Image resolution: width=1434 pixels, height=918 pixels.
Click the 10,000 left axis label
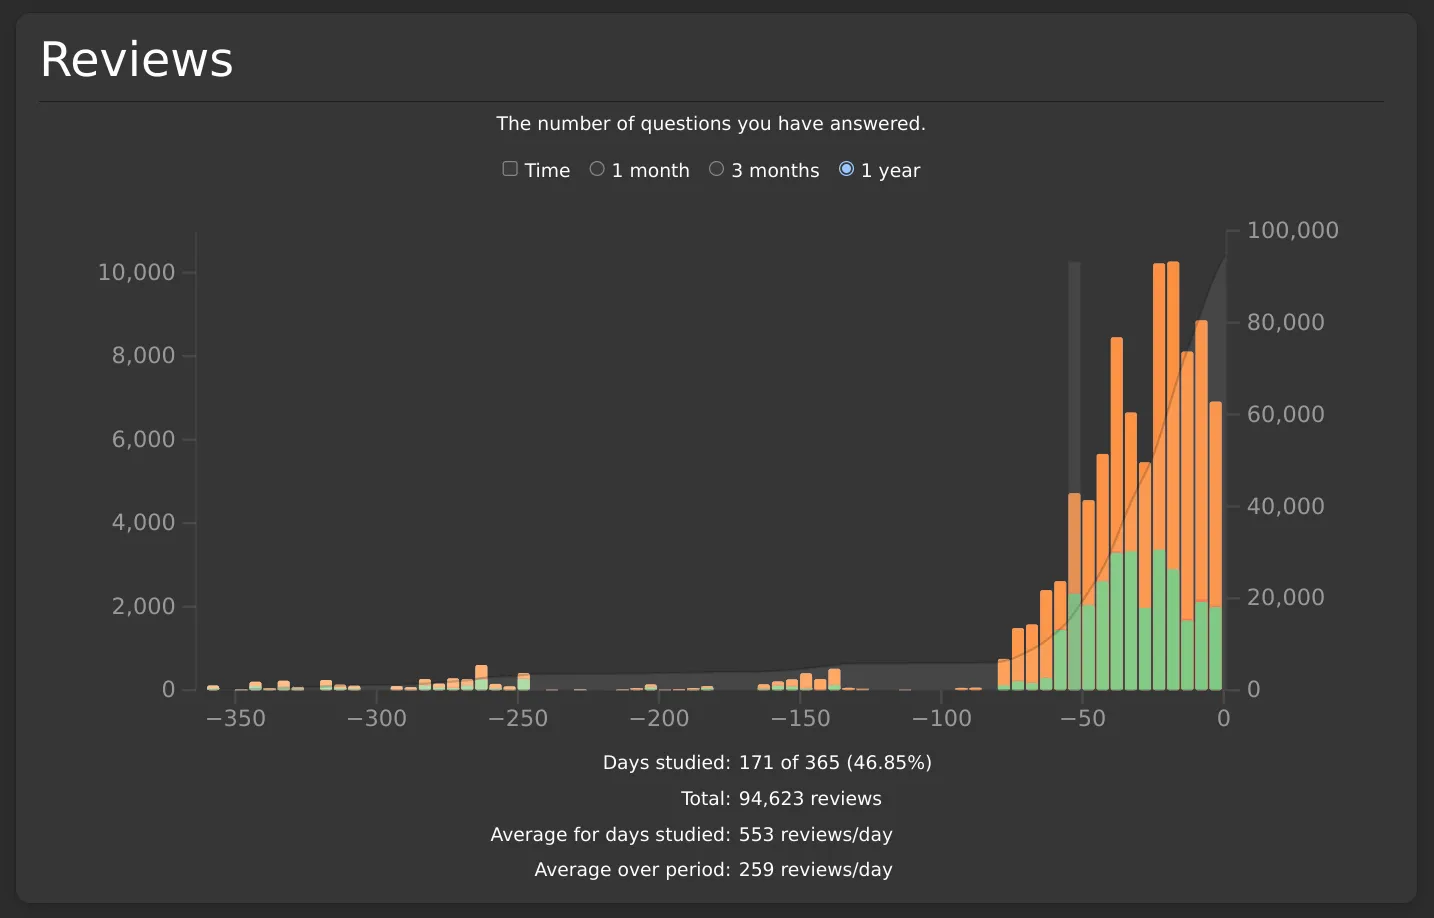pyautogui.click(x=136, y=272)
